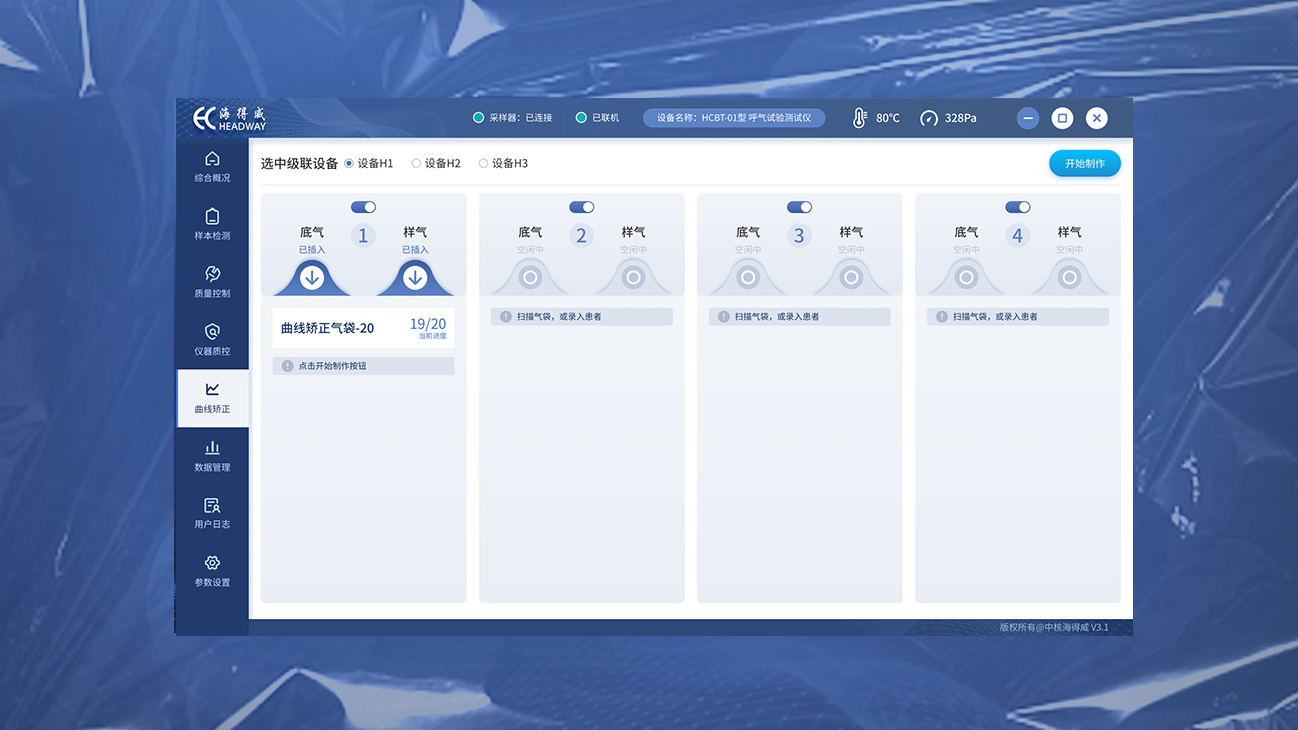The image size is (1298, 730).
Task: Click the 底气 down-arrow in slot 1
Action: 312,278
